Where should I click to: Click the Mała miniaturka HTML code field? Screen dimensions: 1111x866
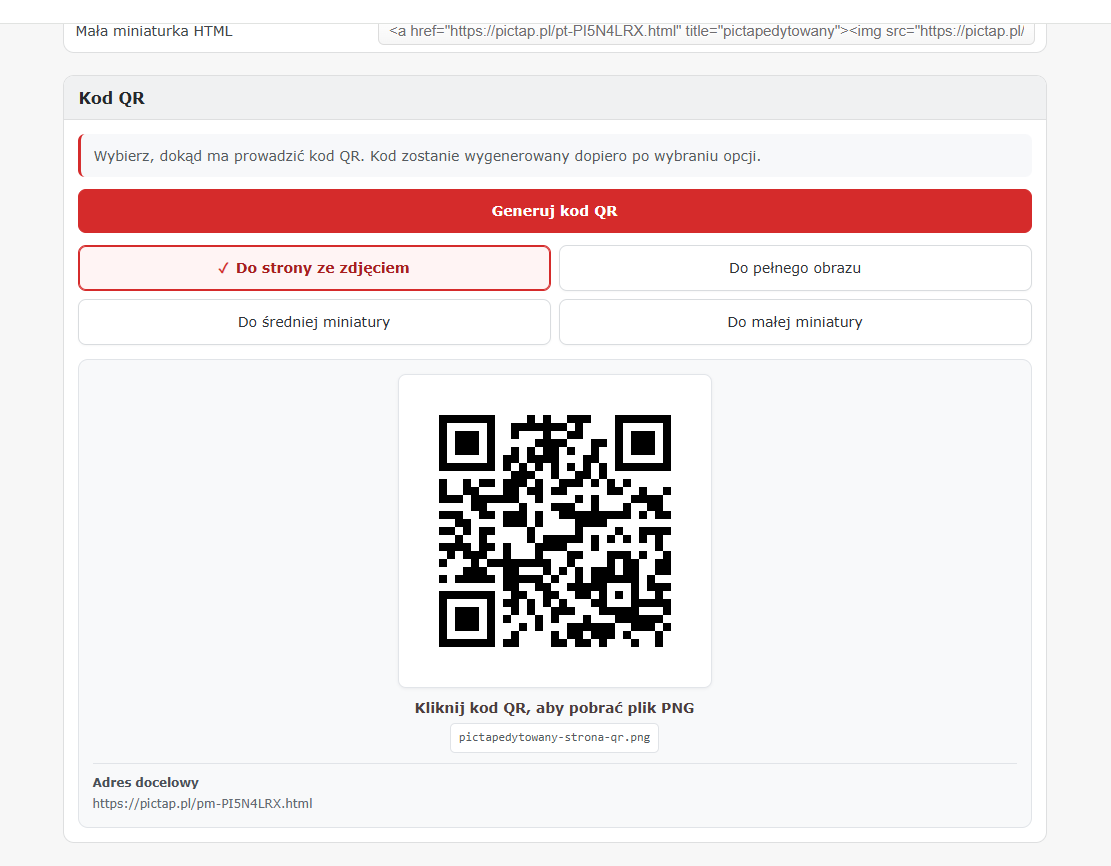(x=706, y=31)
